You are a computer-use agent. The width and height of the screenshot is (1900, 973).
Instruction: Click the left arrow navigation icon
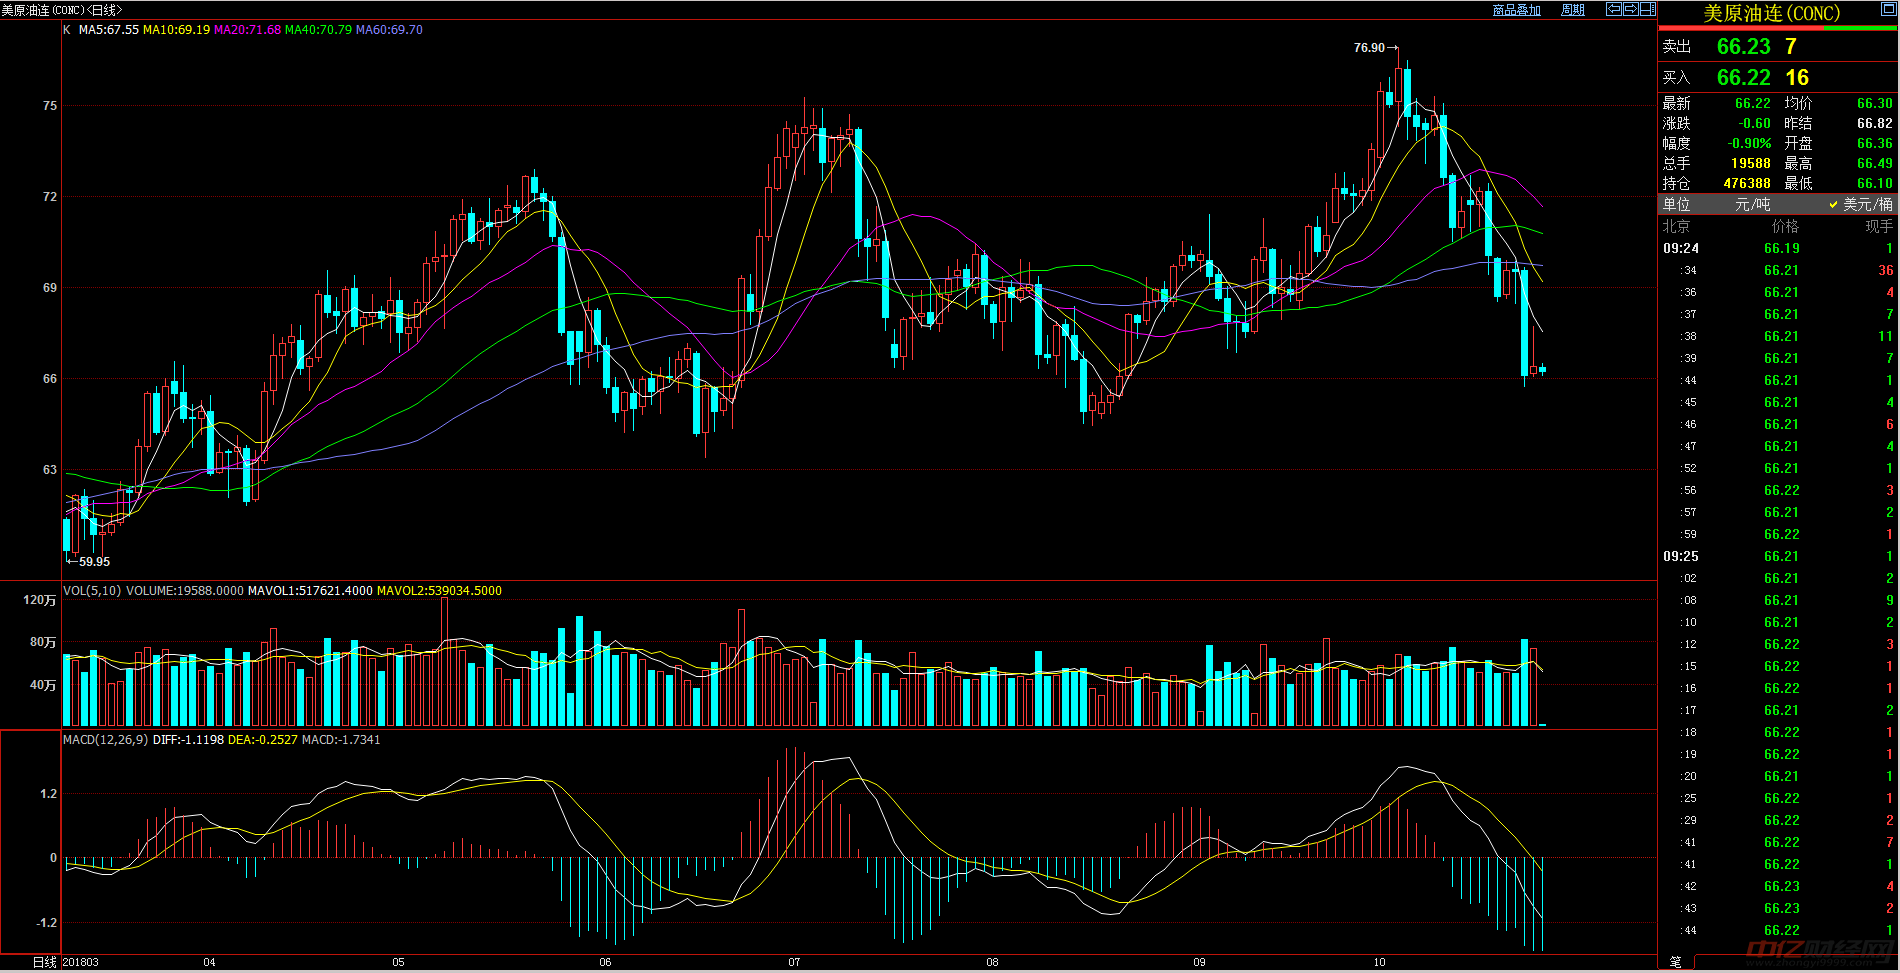pyautogui.click(x=1613, y=9)
